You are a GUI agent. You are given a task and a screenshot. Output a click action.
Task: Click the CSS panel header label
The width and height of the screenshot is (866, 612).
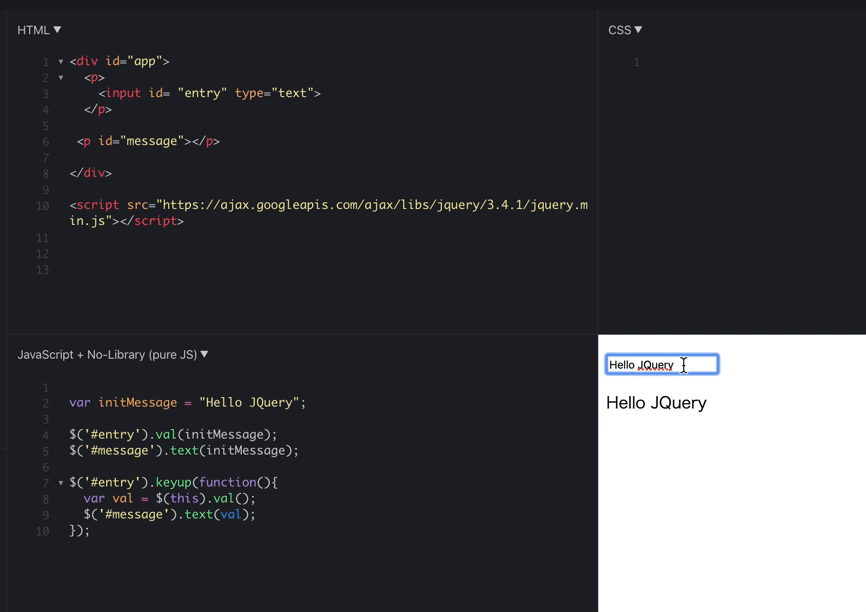[617, 29]
